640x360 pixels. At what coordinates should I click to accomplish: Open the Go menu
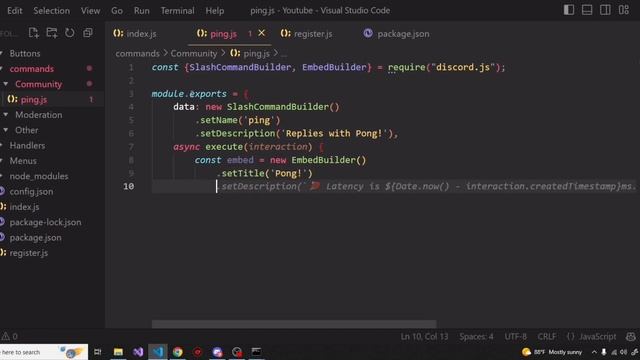pos(117,11)
